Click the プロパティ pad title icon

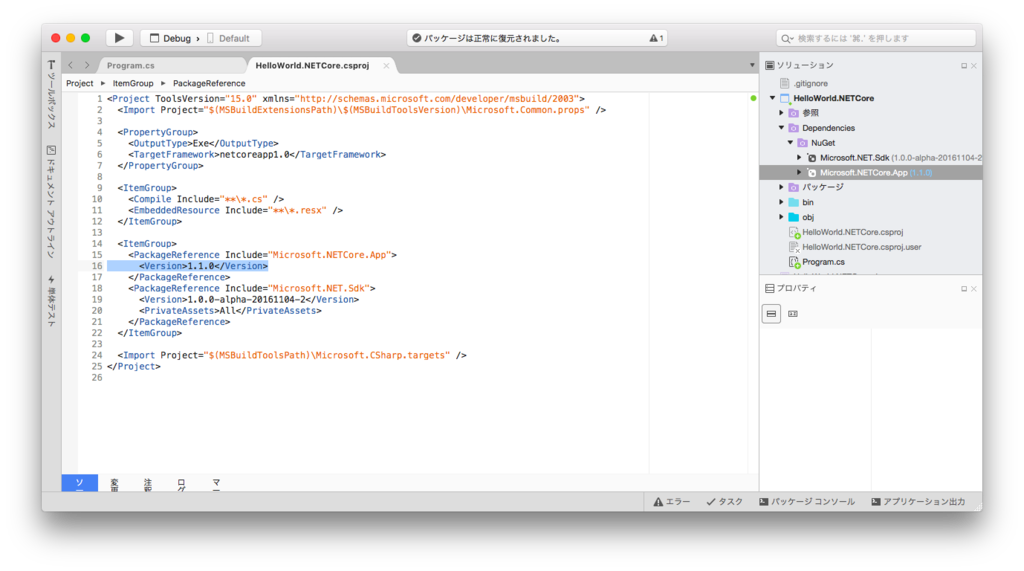pyautogui.click(x=769, y=288)
